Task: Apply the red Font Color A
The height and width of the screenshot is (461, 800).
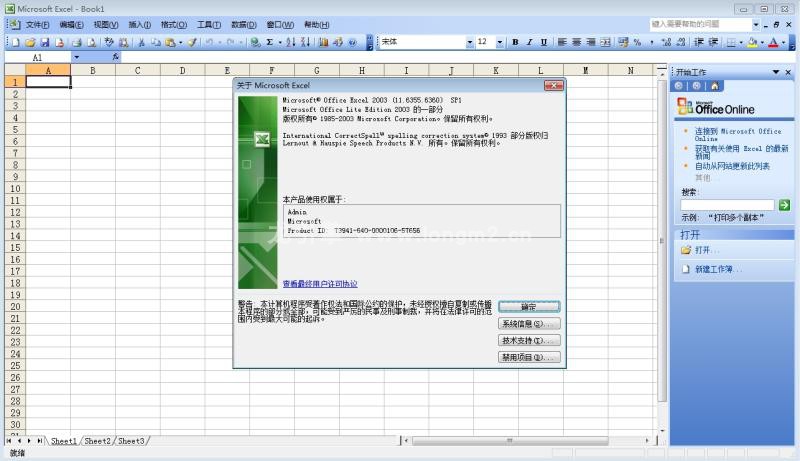Action: pyautogui.click(x=773, y=42)
